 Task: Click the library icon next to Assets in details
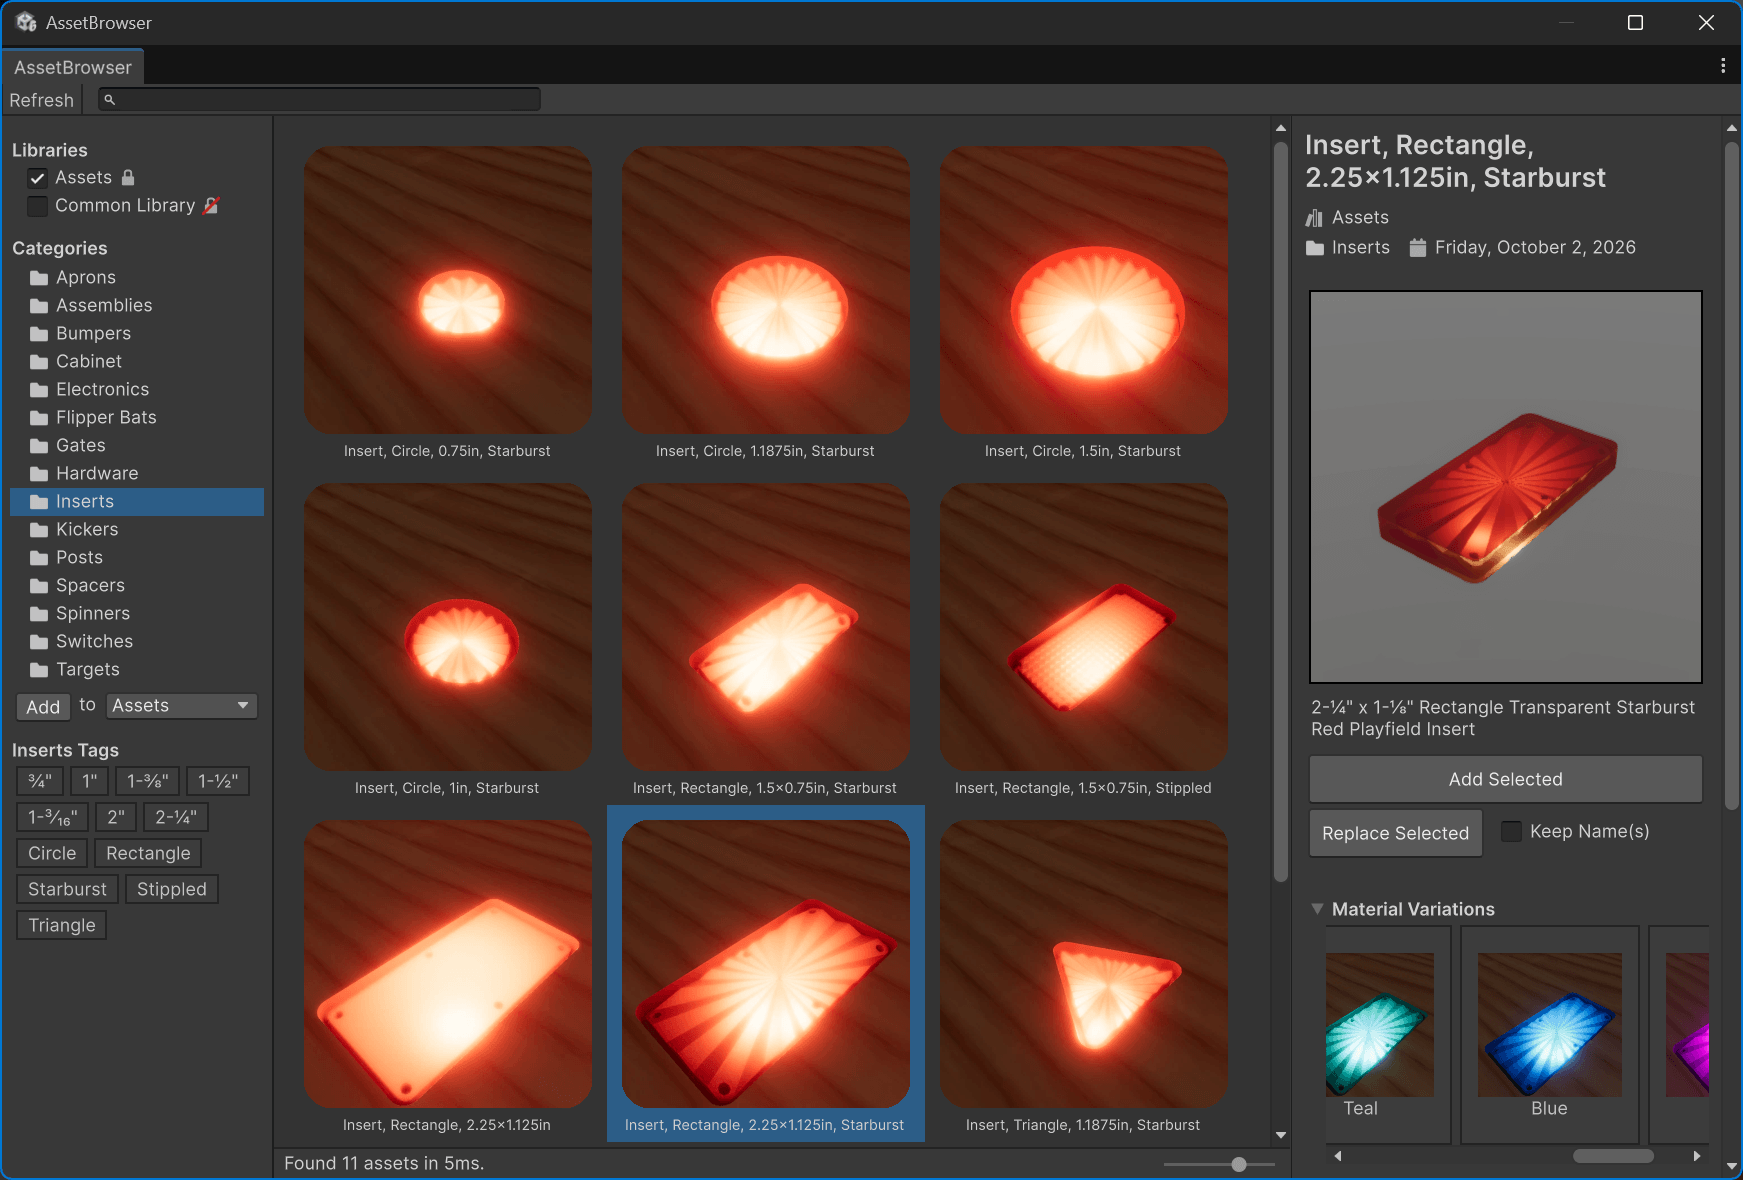(x=1314, y=217)
